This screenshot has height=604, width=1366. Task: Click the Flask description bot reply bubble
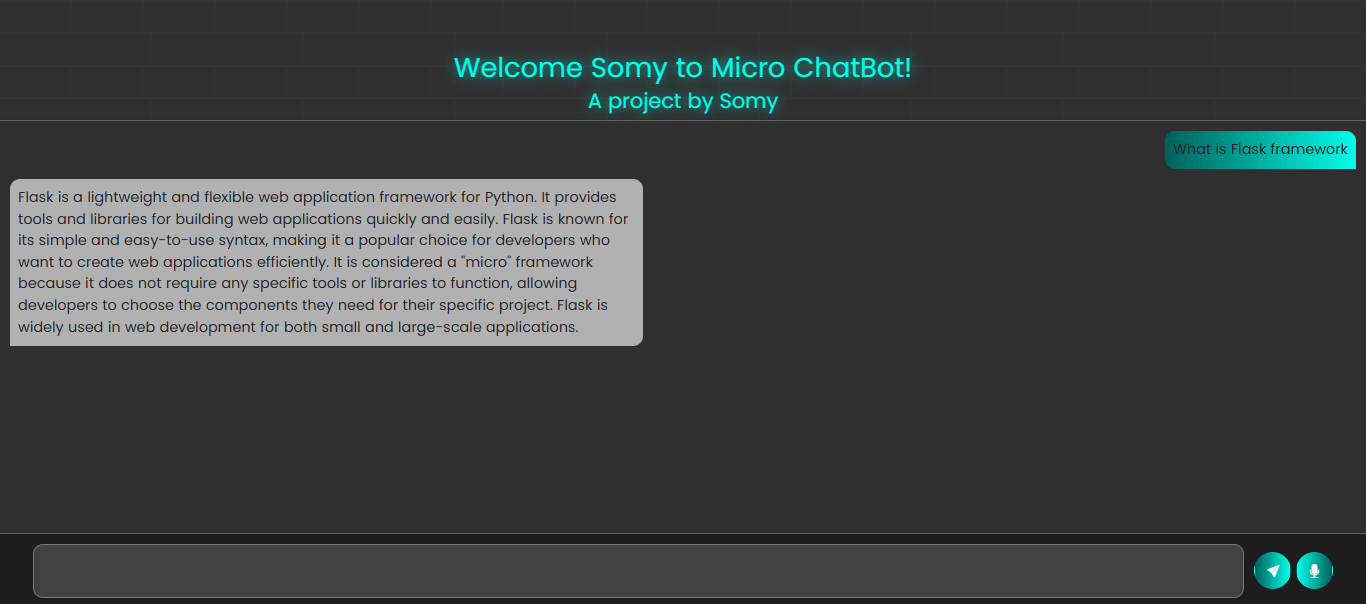[x=326, y=262]
